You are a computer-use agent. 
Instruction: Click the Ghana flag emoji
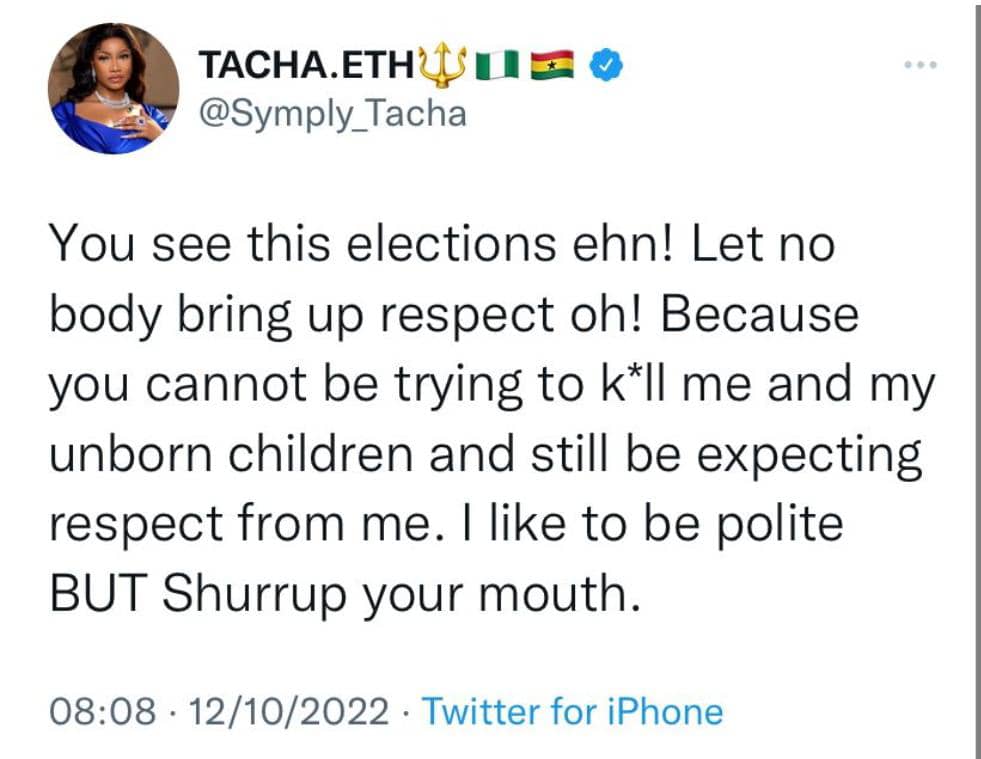(560, 66)
